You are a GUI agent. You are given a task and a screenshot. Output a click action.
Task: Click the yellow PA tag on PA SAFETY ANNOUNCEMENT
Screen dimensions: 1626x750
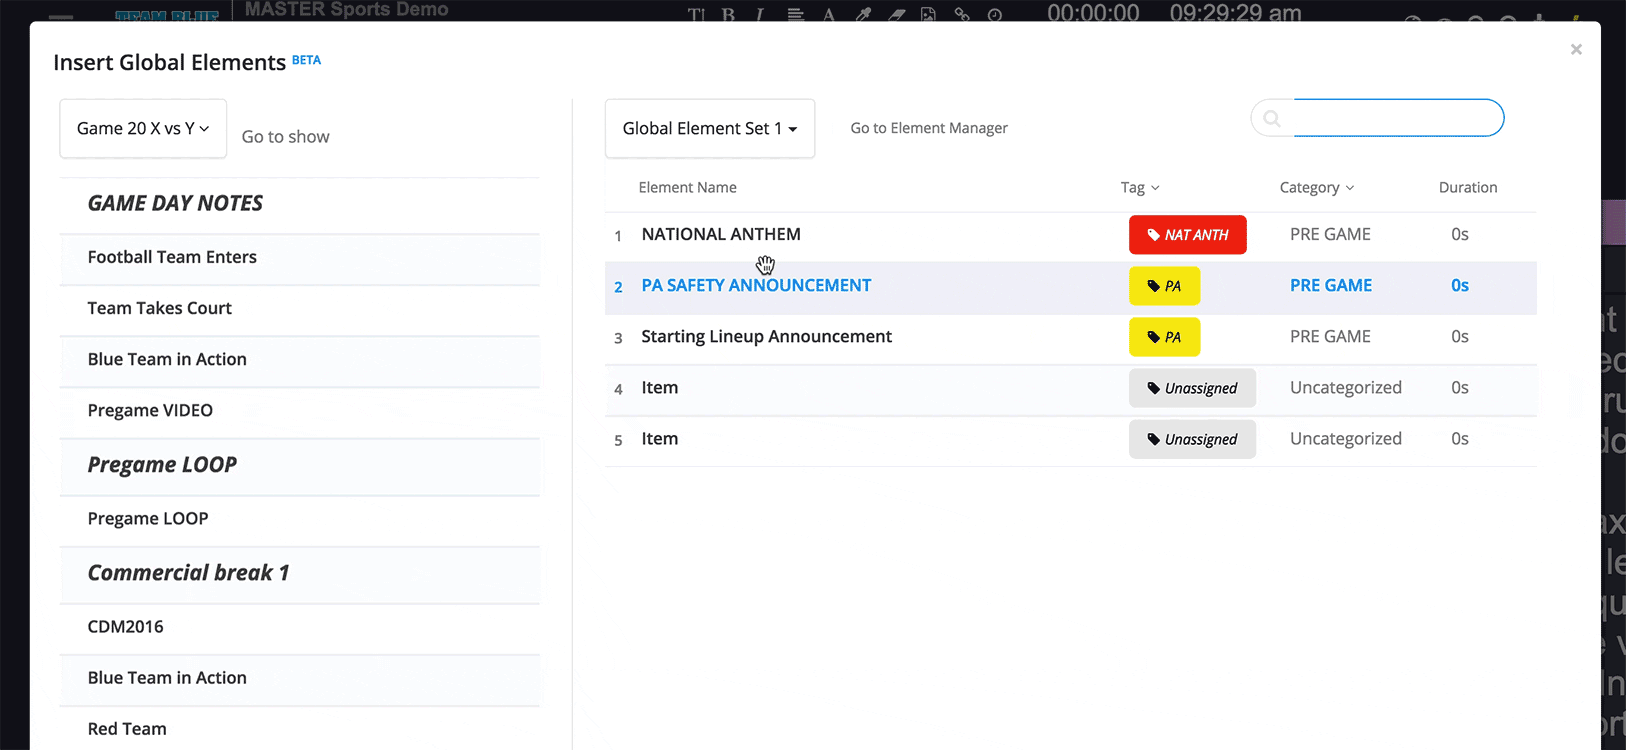[x=1164, y=286]
